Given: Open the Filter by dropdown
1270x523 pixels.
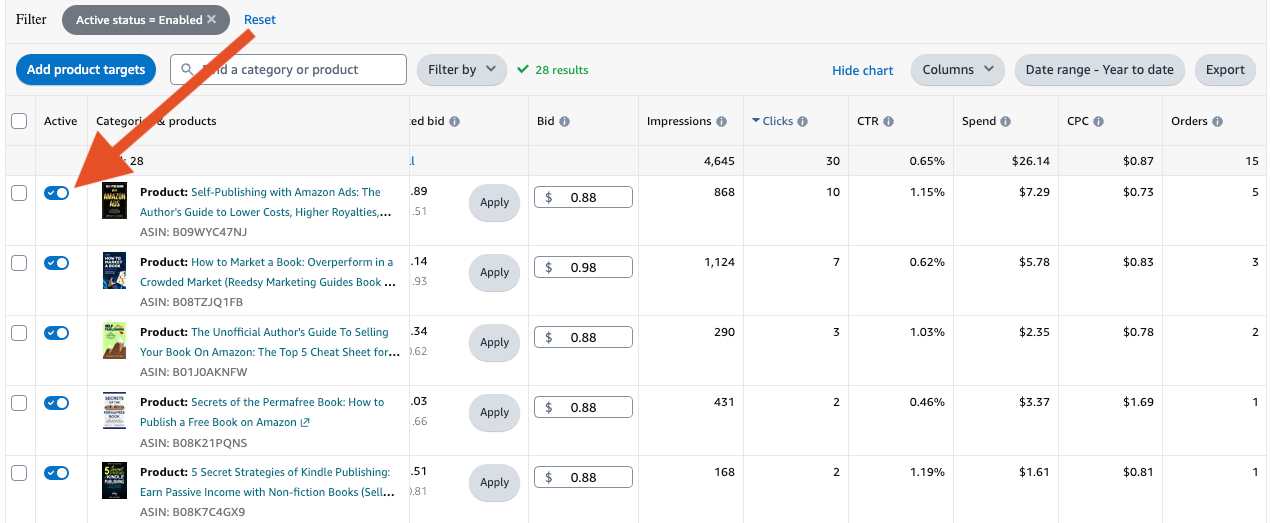Looking at the screenshot, I should [x=461, y=70].
